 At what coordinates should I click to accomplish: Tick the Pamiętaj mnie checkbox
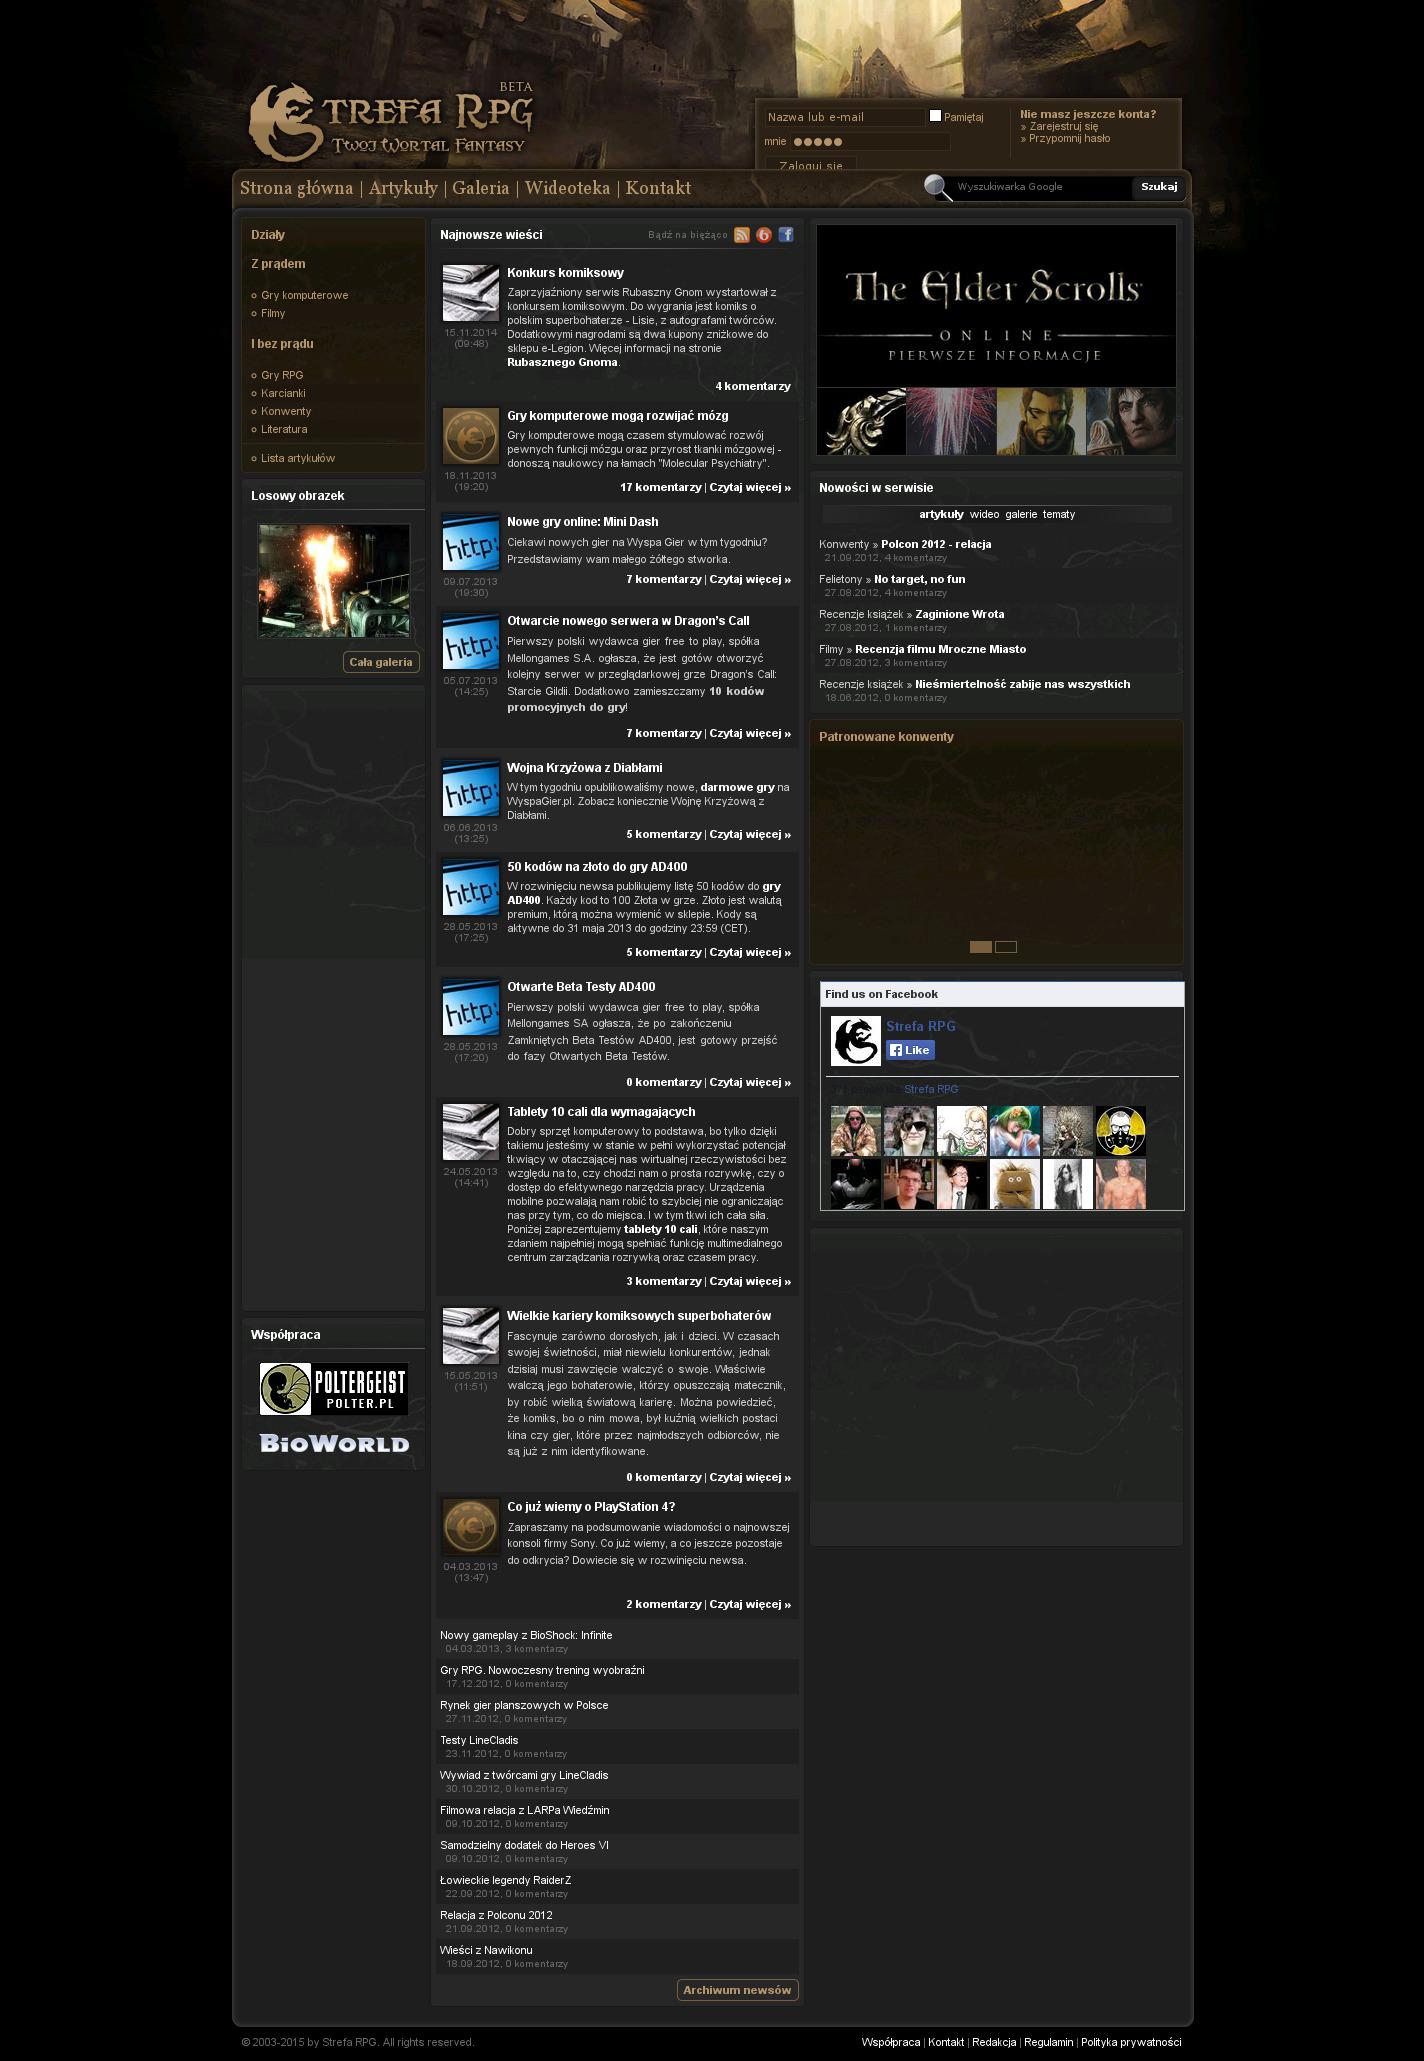[935, 116]
